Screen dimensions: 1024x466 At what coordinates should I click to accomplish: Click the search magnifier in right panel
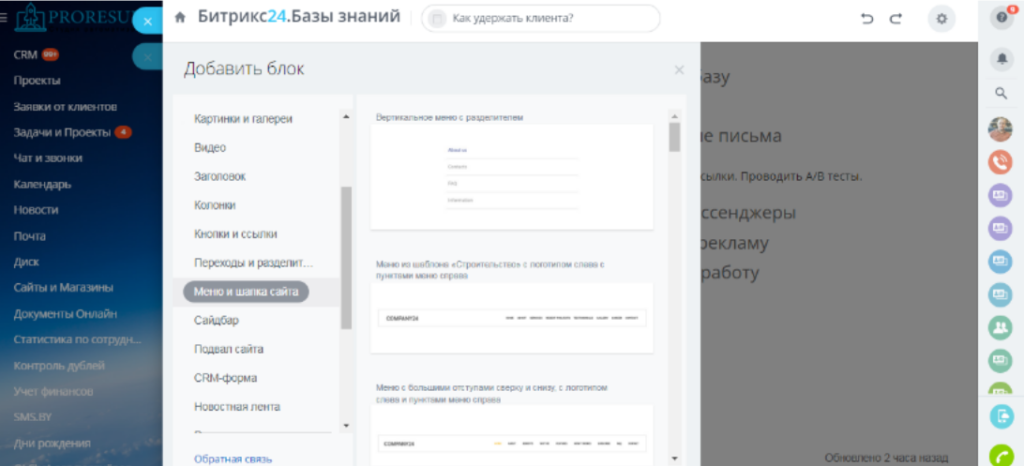click(x=1001, y=93)
